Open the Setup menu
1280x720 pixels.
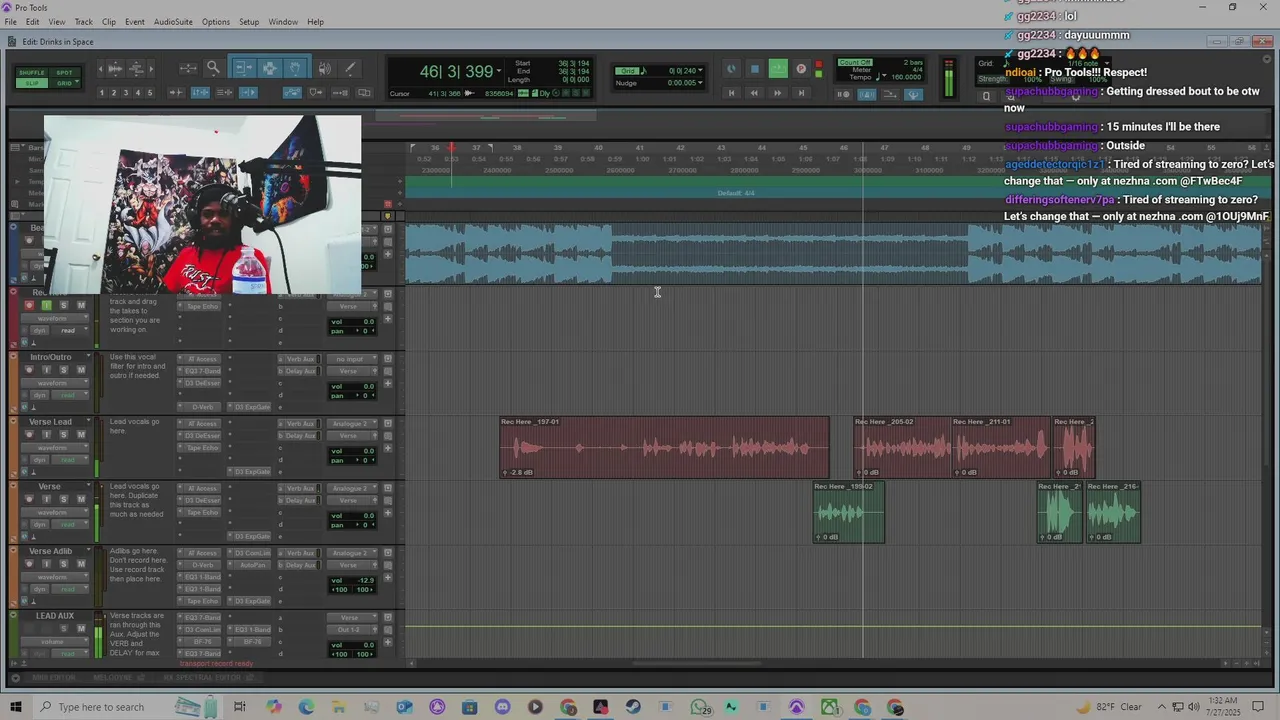point(249,22)
